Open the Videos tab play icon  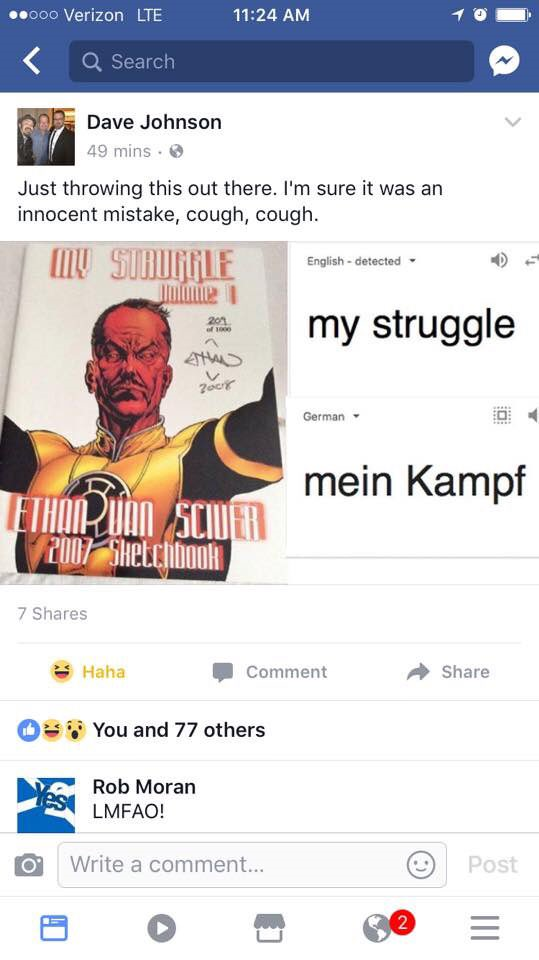click(162, 928)
